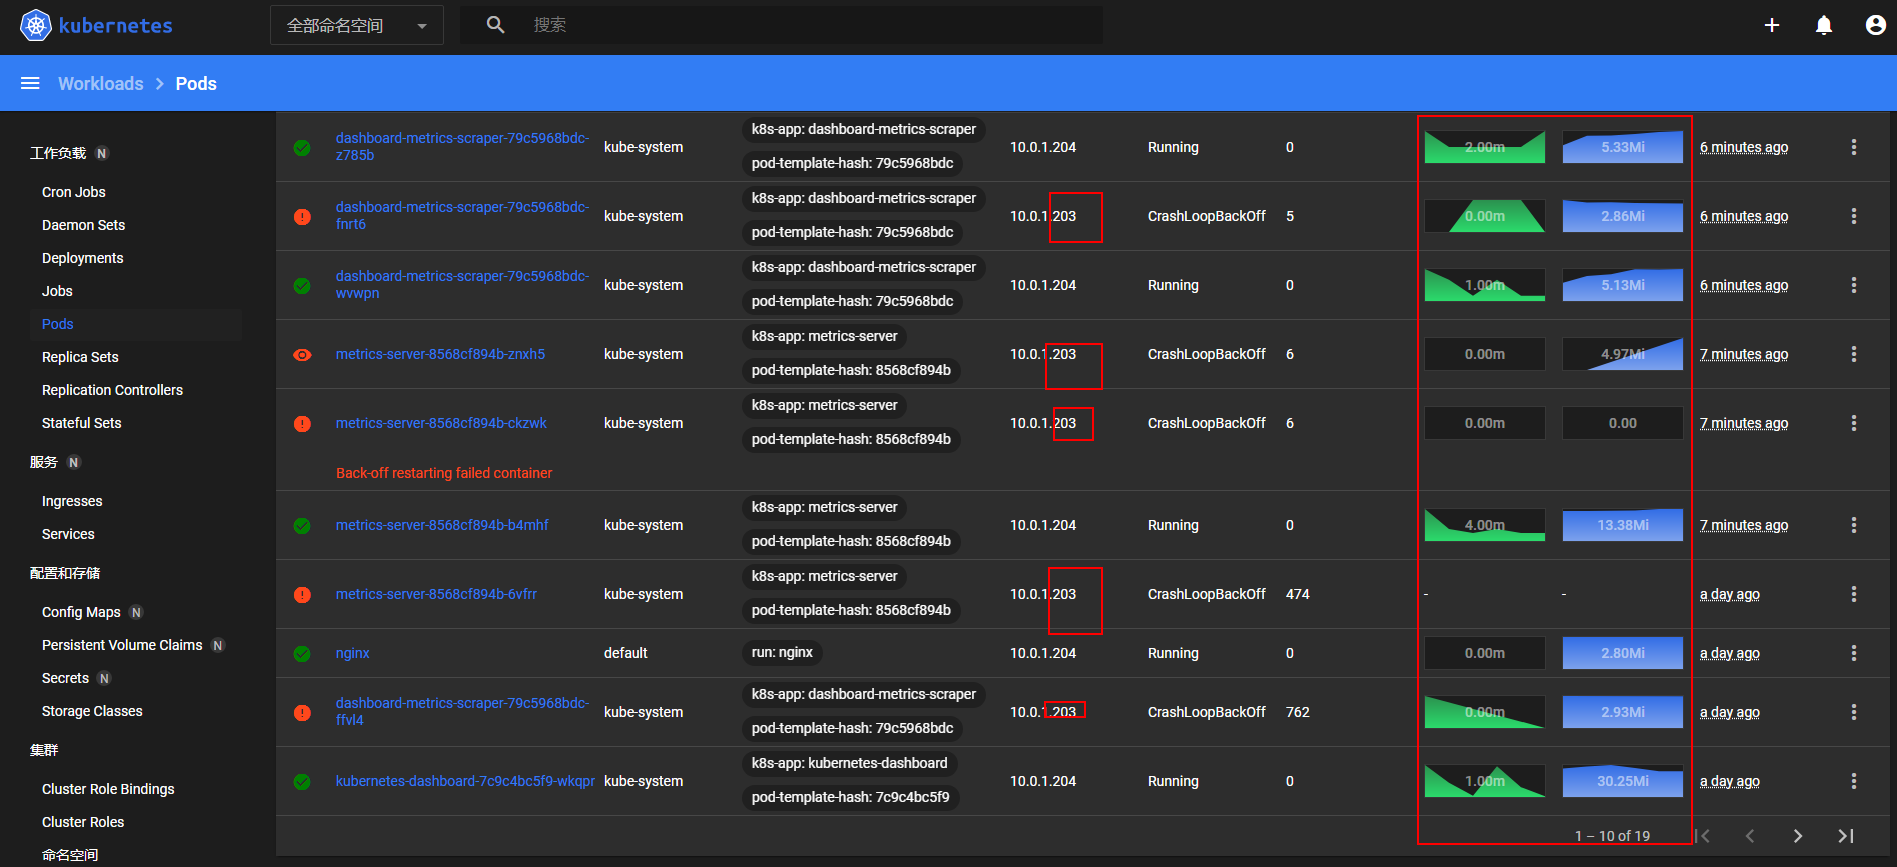Click restart count 762

1297,712
